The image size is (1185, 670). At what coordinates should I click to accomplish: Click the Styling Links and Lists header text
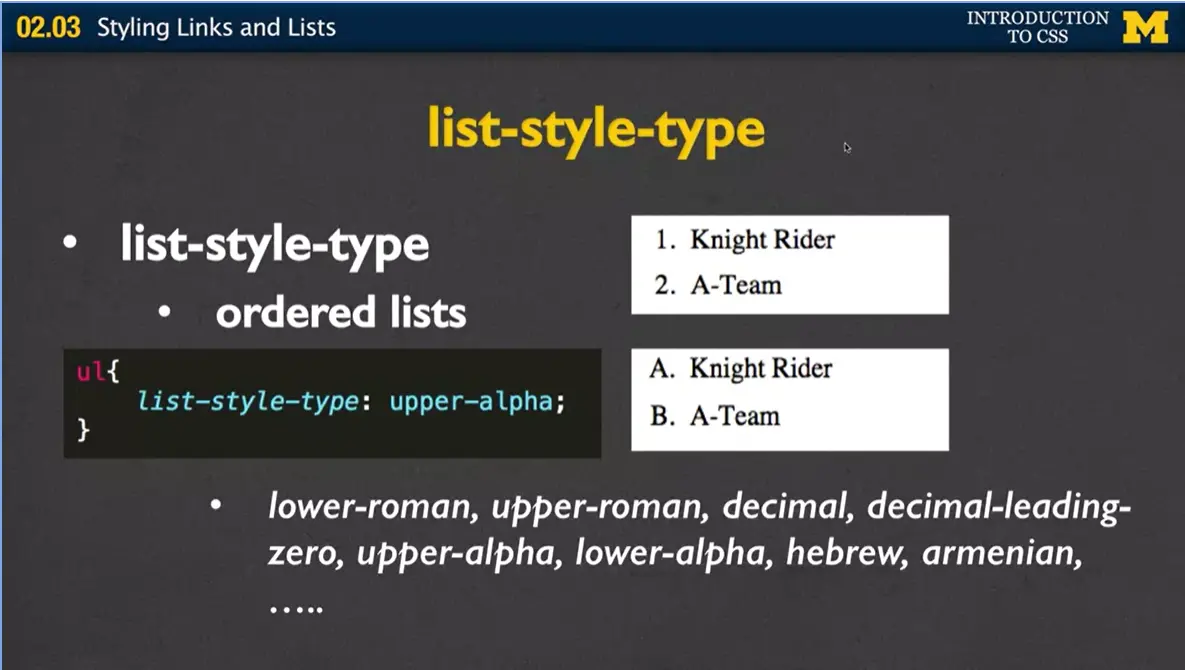pos(215,27)
